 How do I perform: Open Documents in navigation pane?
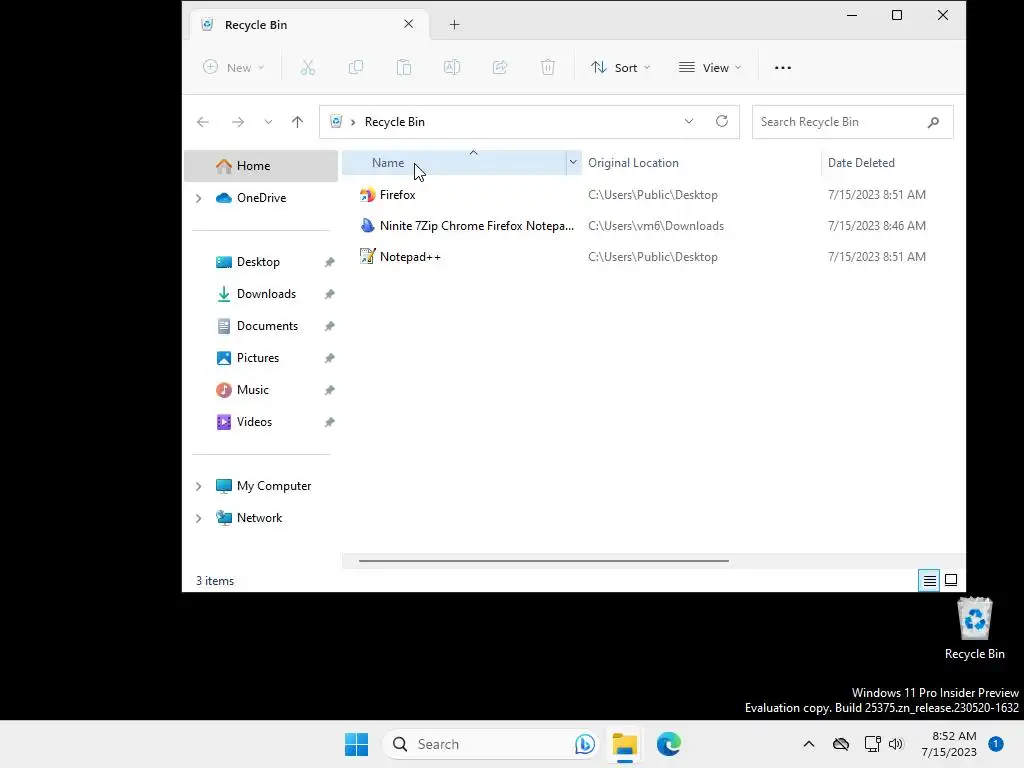coord(267,326)
